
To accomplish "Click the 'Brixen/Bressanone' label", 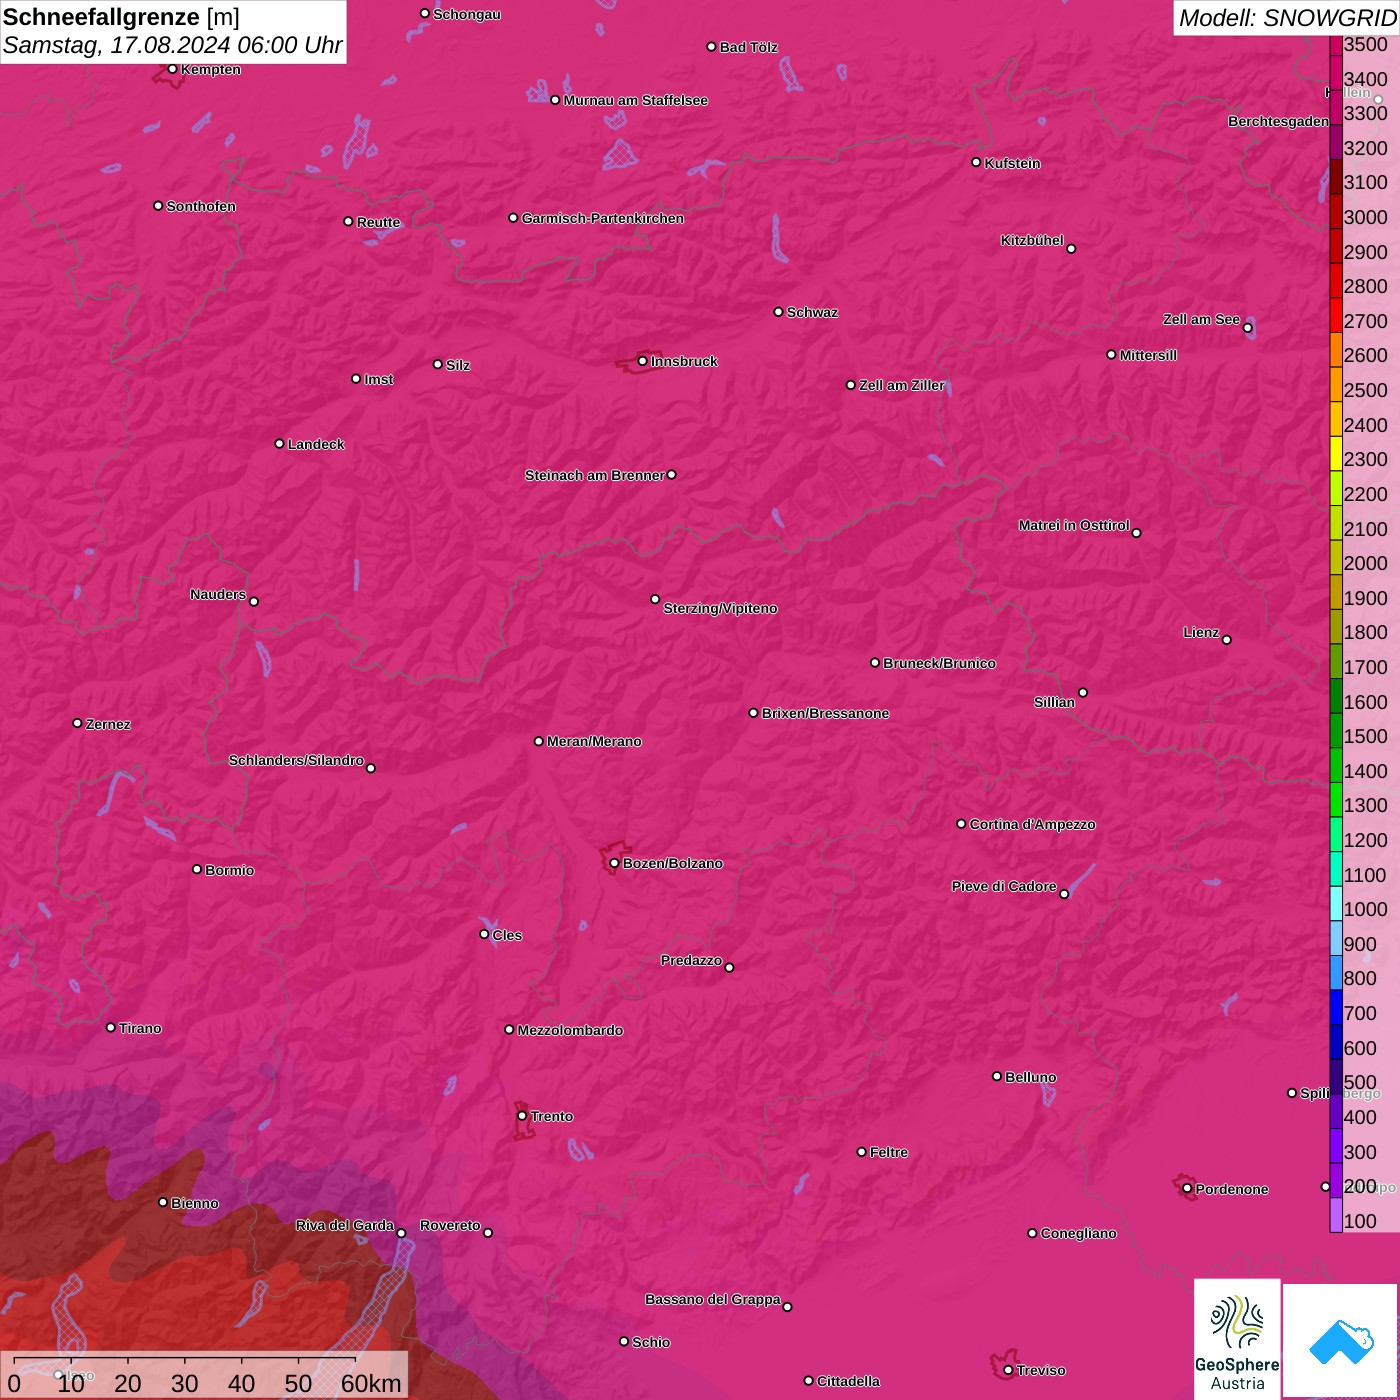I will [x=826, y=713].
